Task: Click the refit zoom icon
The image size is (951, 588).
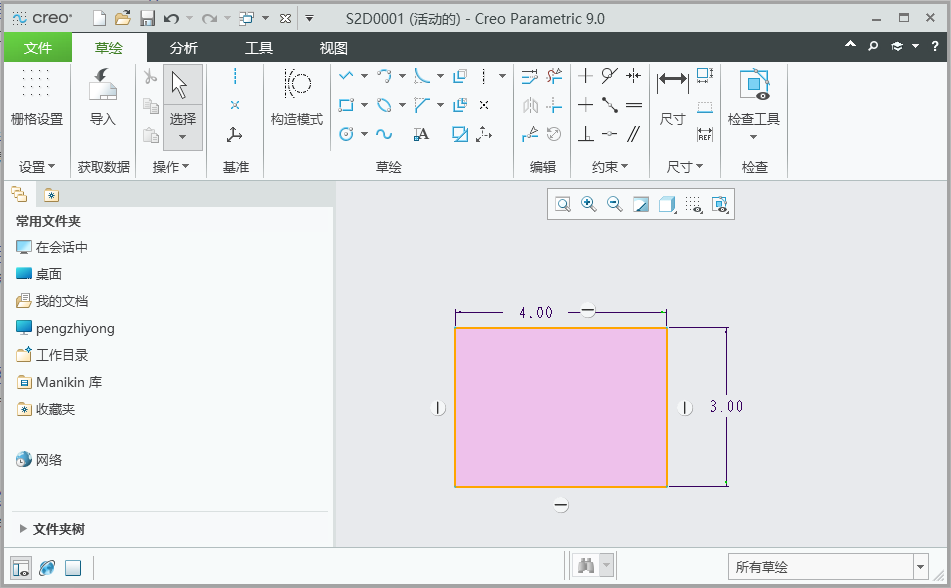Action: 563,204
